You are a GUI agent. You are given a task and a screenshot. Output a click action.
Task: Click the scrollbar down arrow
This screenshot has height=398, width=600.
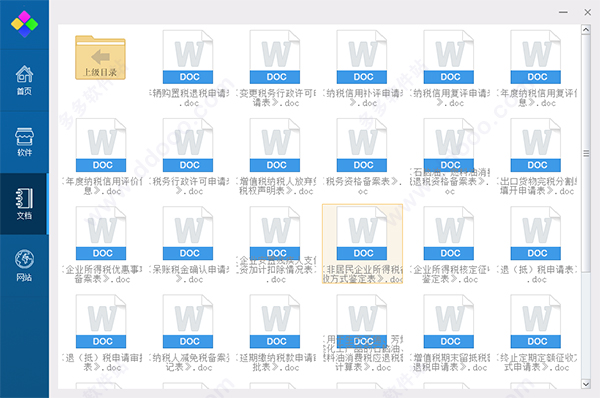click(585, 384)
